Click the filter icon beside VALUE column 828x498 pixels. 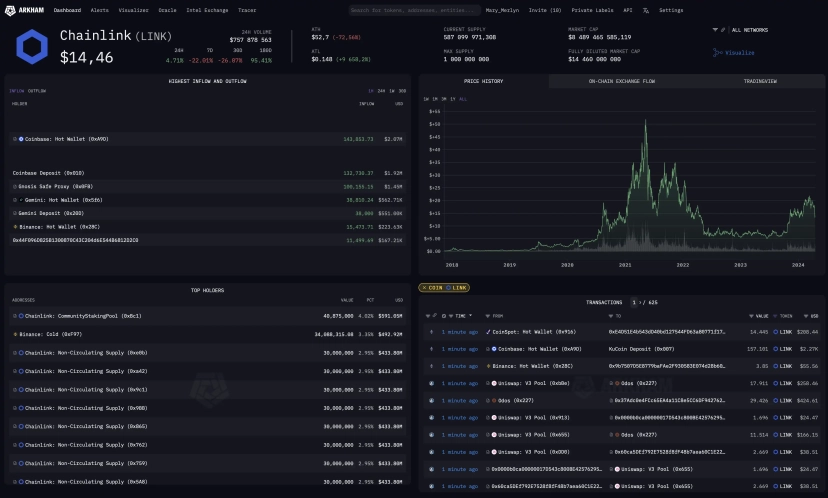point(752,316)
